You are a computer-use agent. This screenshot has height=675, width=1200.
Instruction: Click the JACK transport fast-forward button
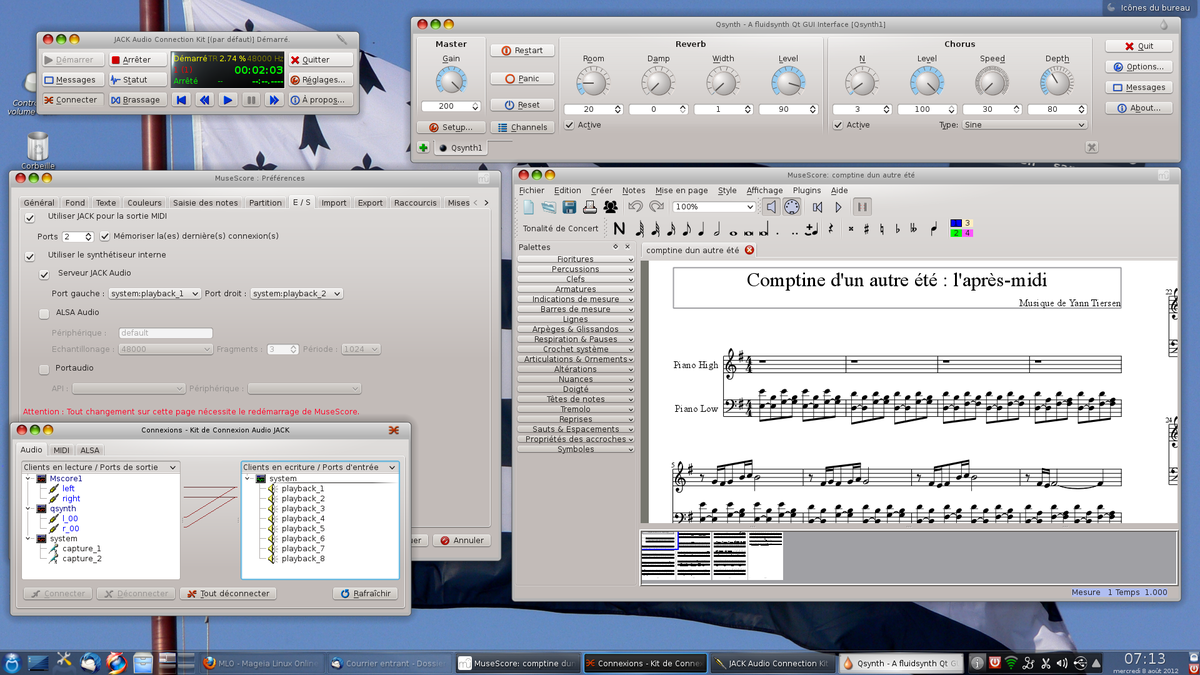(x=273, y=100)
